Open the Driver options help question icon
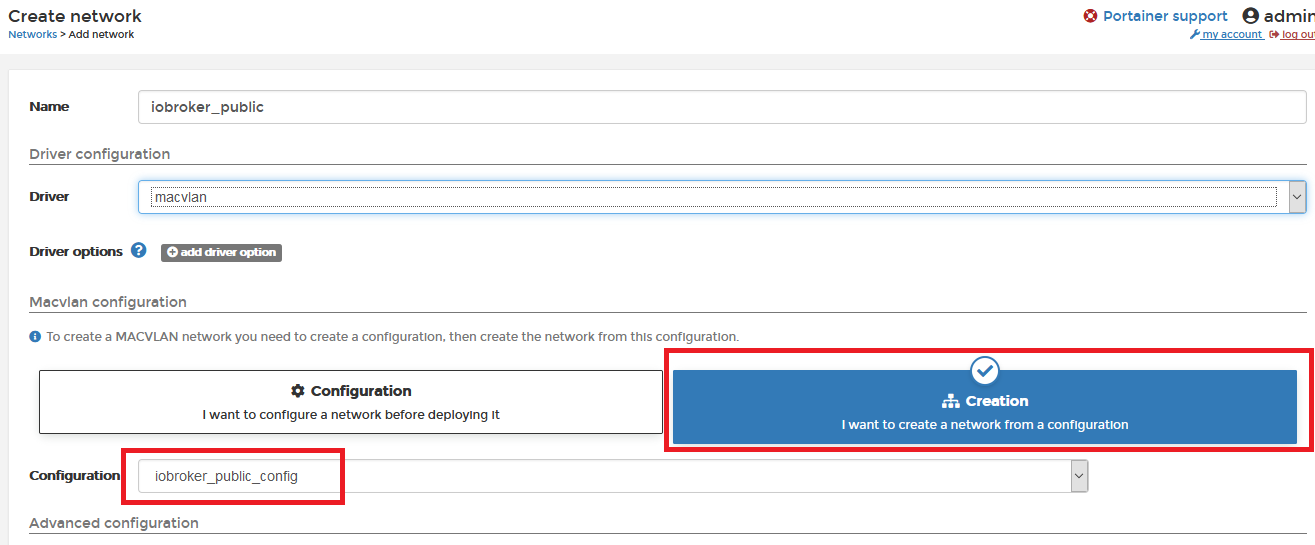Image resolution: width=1315 pixels, height=545 pixels. coord(139,251)
